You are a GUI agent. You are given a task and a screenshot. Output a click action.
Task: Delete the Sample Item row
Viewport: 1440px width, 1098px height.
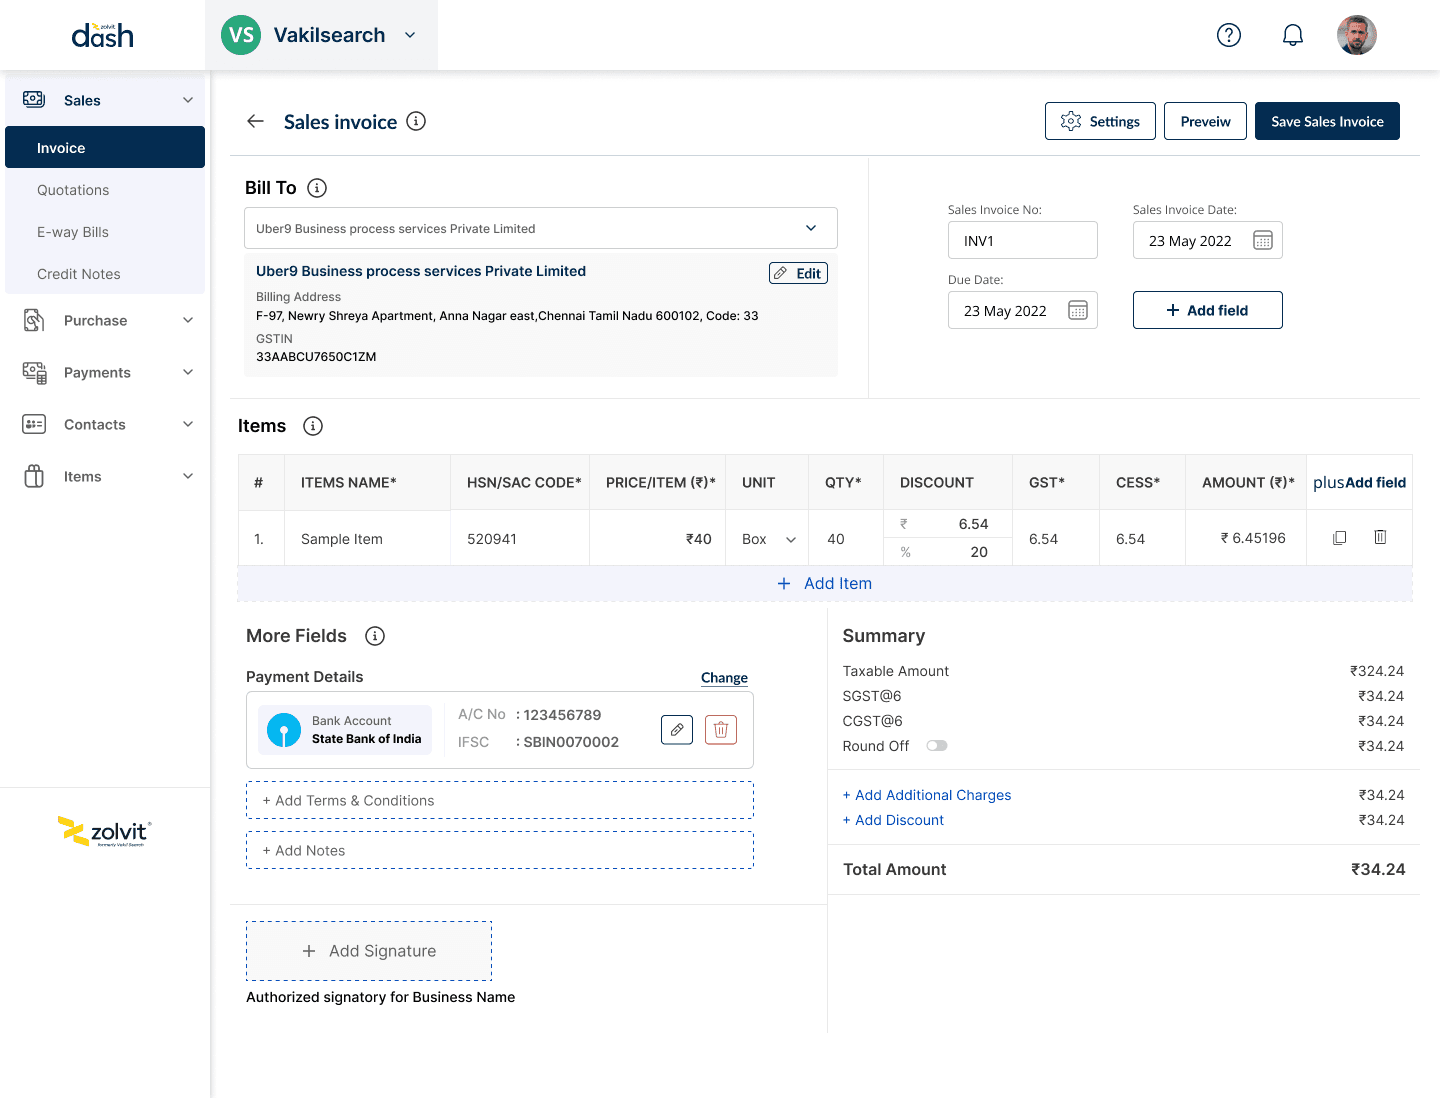coord(1380,537)
